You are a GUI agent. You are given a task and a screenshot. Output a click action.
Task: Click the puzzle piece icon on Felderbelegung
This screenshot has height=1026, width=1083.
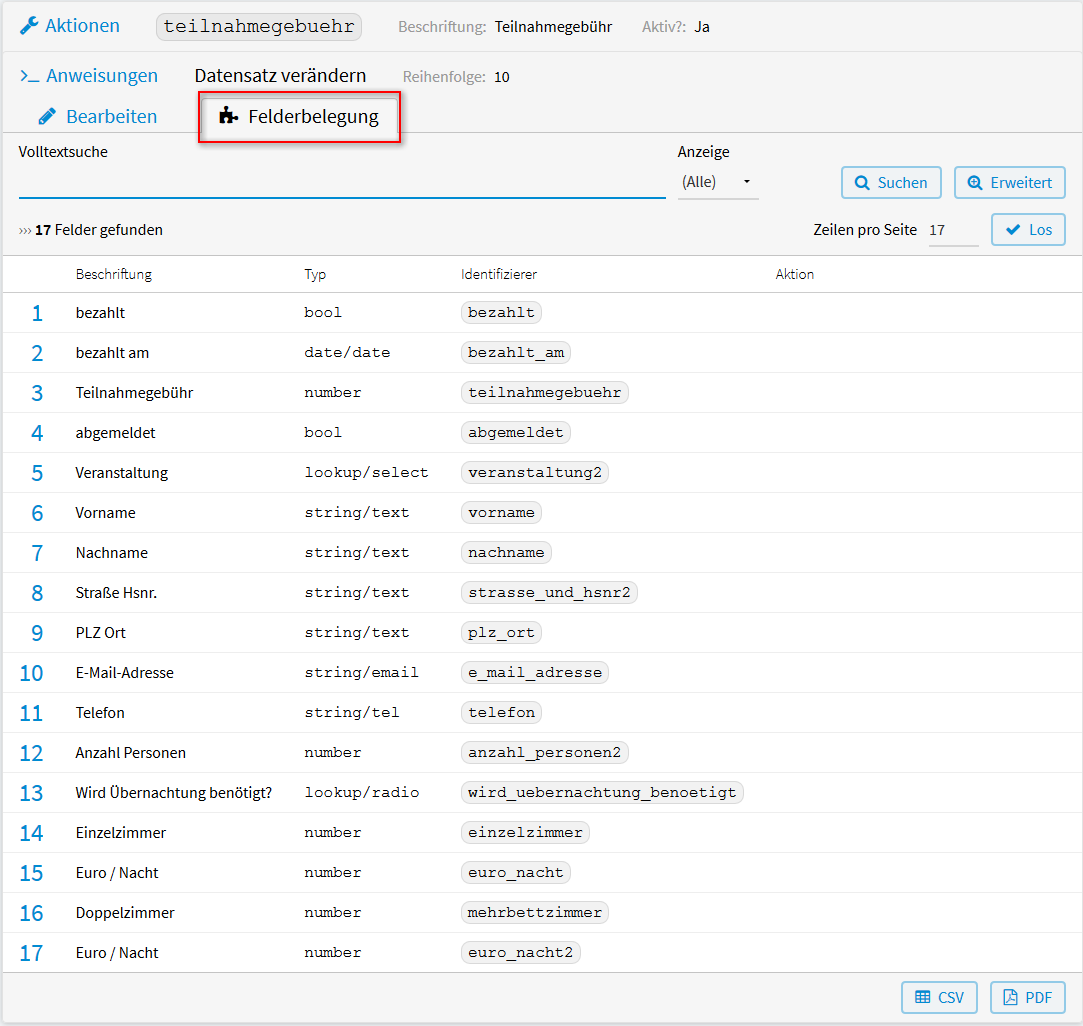click(x=228, y=115)
